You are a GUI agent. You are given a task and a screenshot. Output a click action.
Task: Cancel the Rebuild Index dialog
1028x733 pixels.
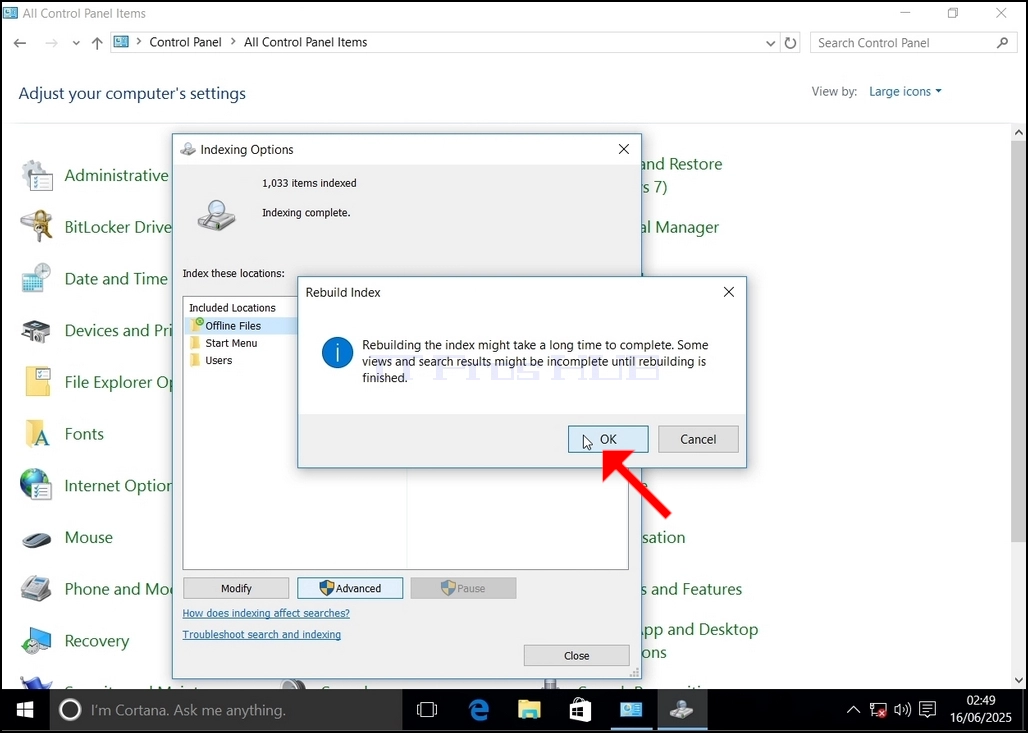tap(698, 439)
